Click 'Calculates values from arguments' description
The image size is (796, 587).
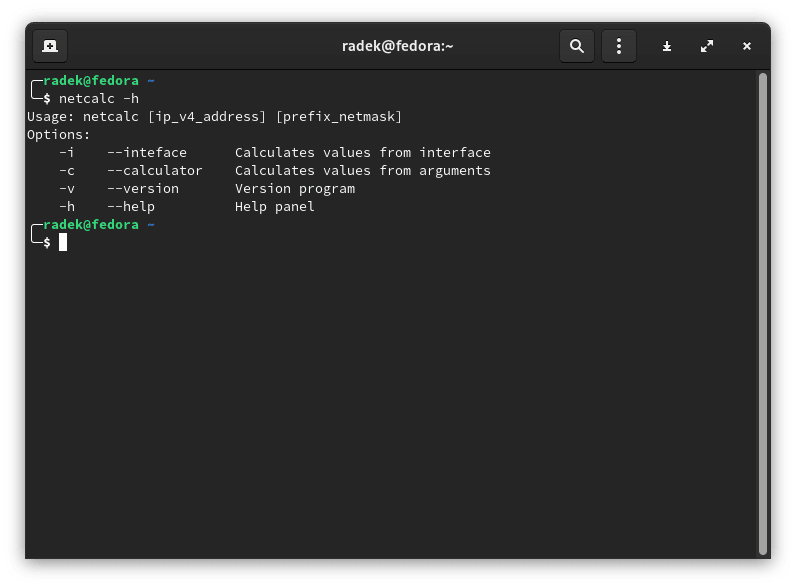tap(362, 171)
